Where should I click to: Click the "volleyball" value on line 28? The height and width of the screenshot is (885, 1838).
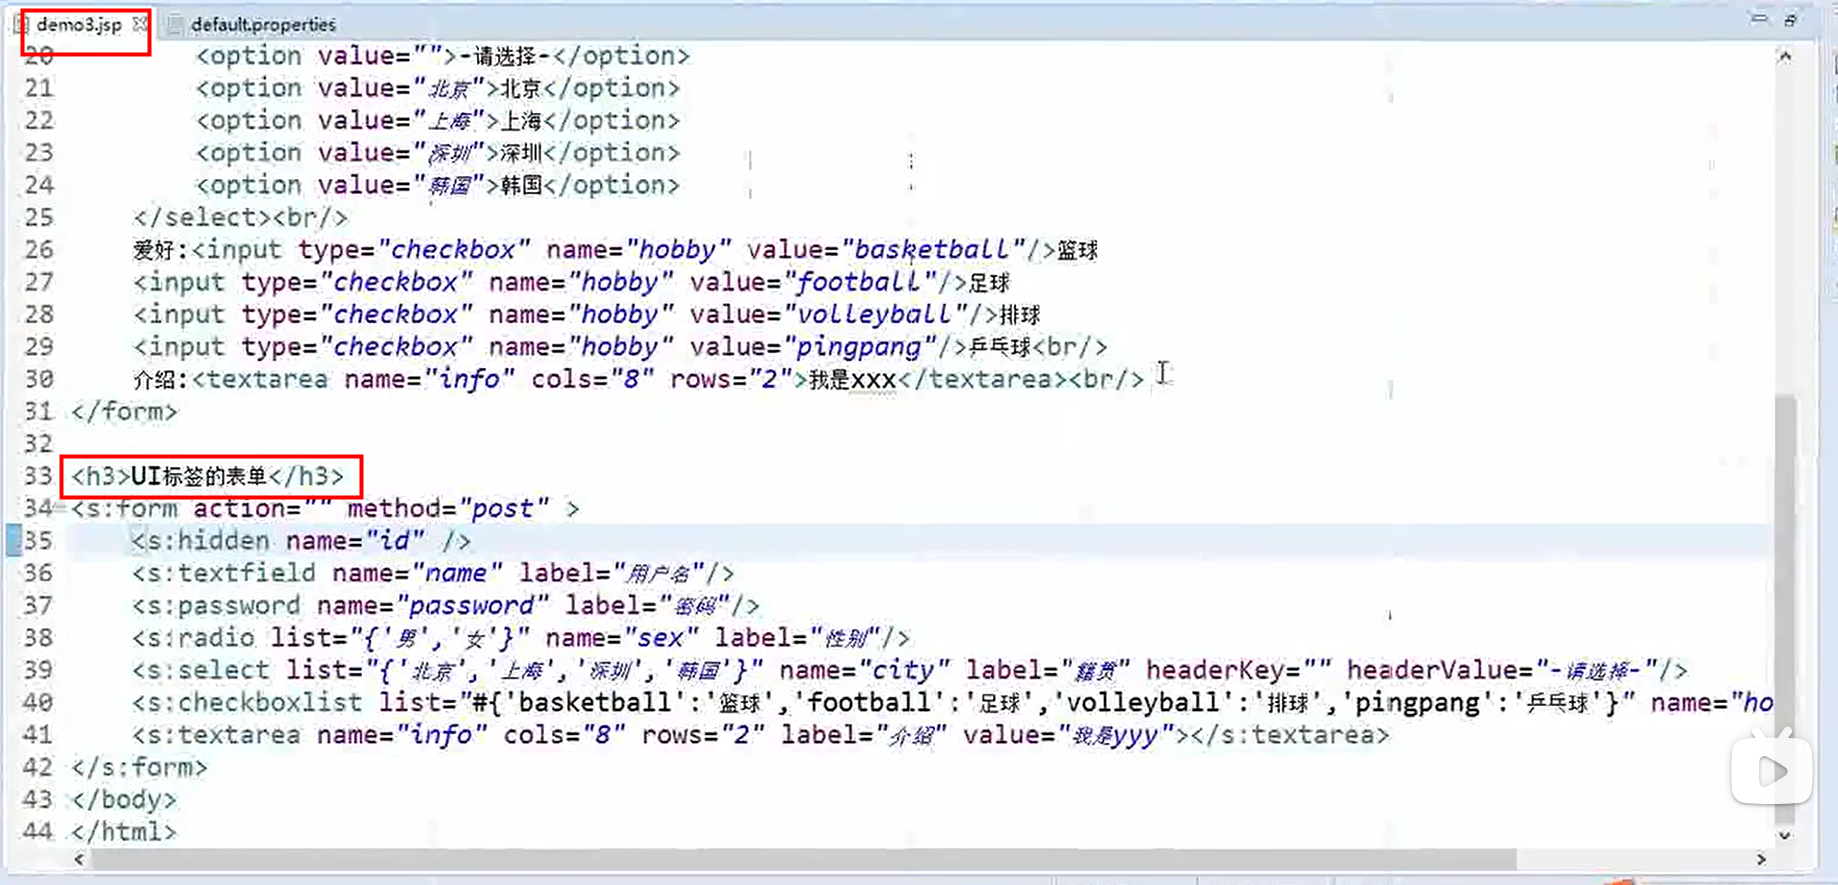876,315
